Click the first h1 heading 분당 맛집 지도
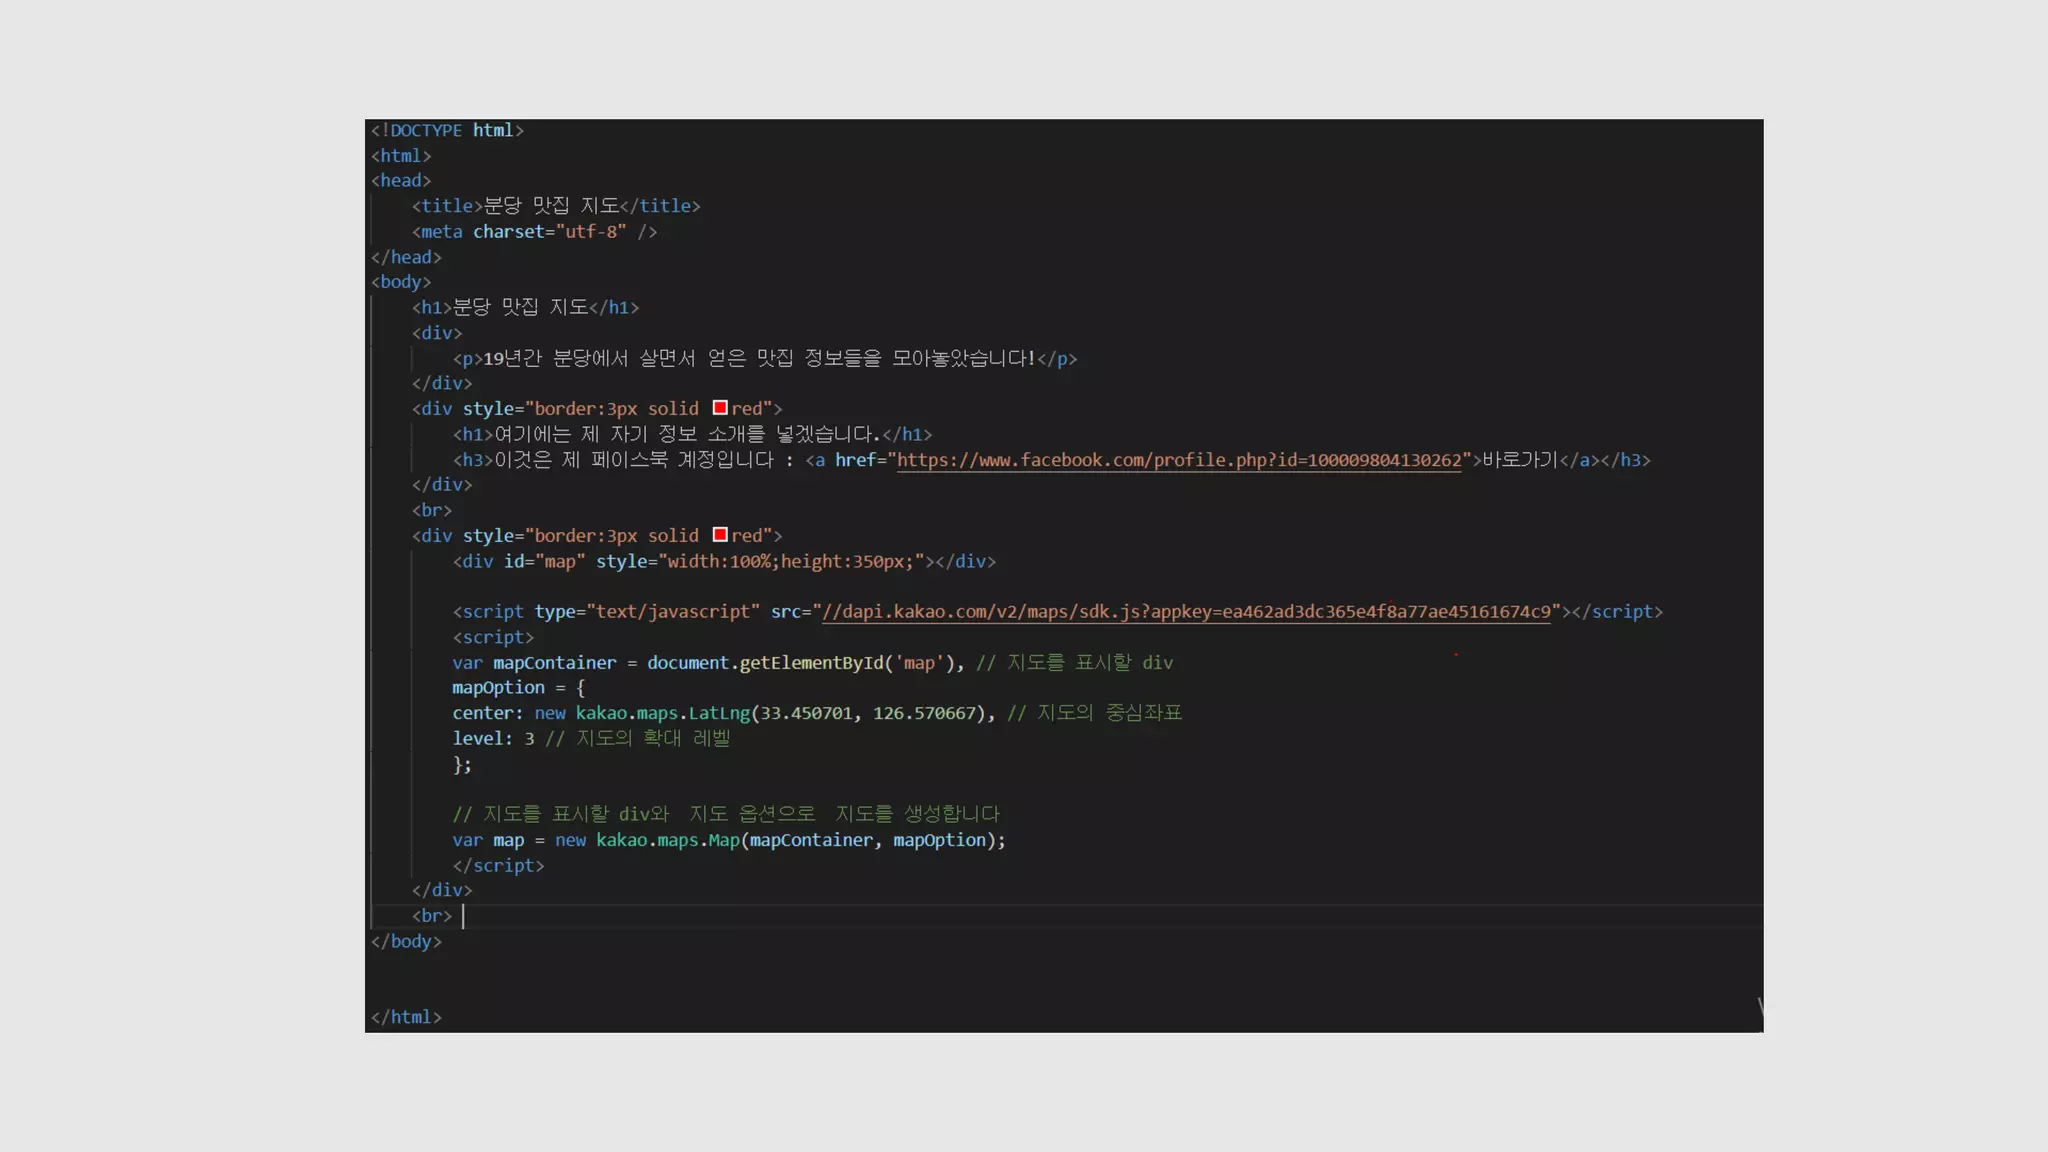 tap(520, 307)
